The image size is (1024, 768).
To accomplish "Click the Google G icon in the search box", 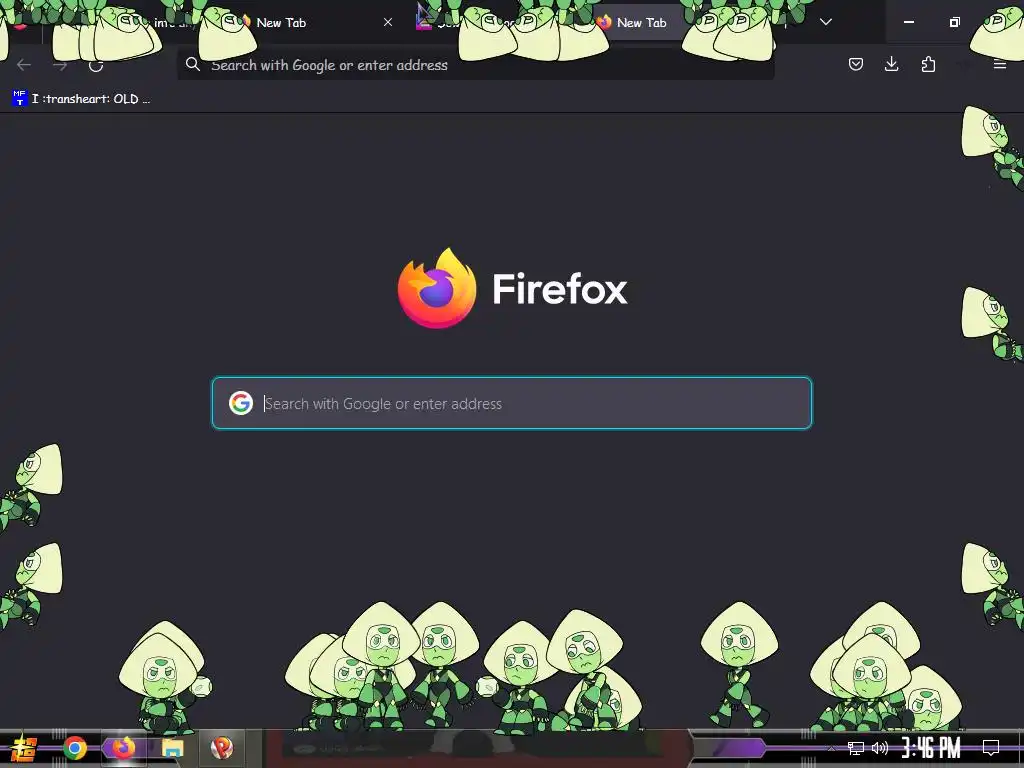I will tap(241, 403).
